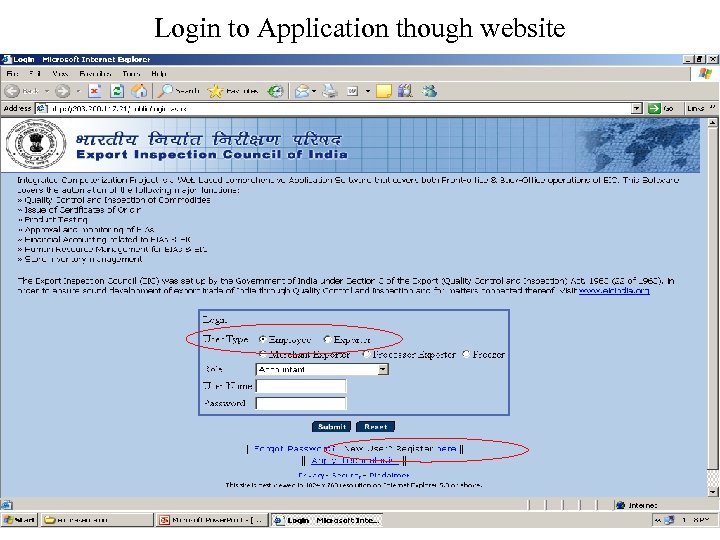Open the Edit button dropdown arrow
This screenshot has height=540, width=720.
point(368,91)
